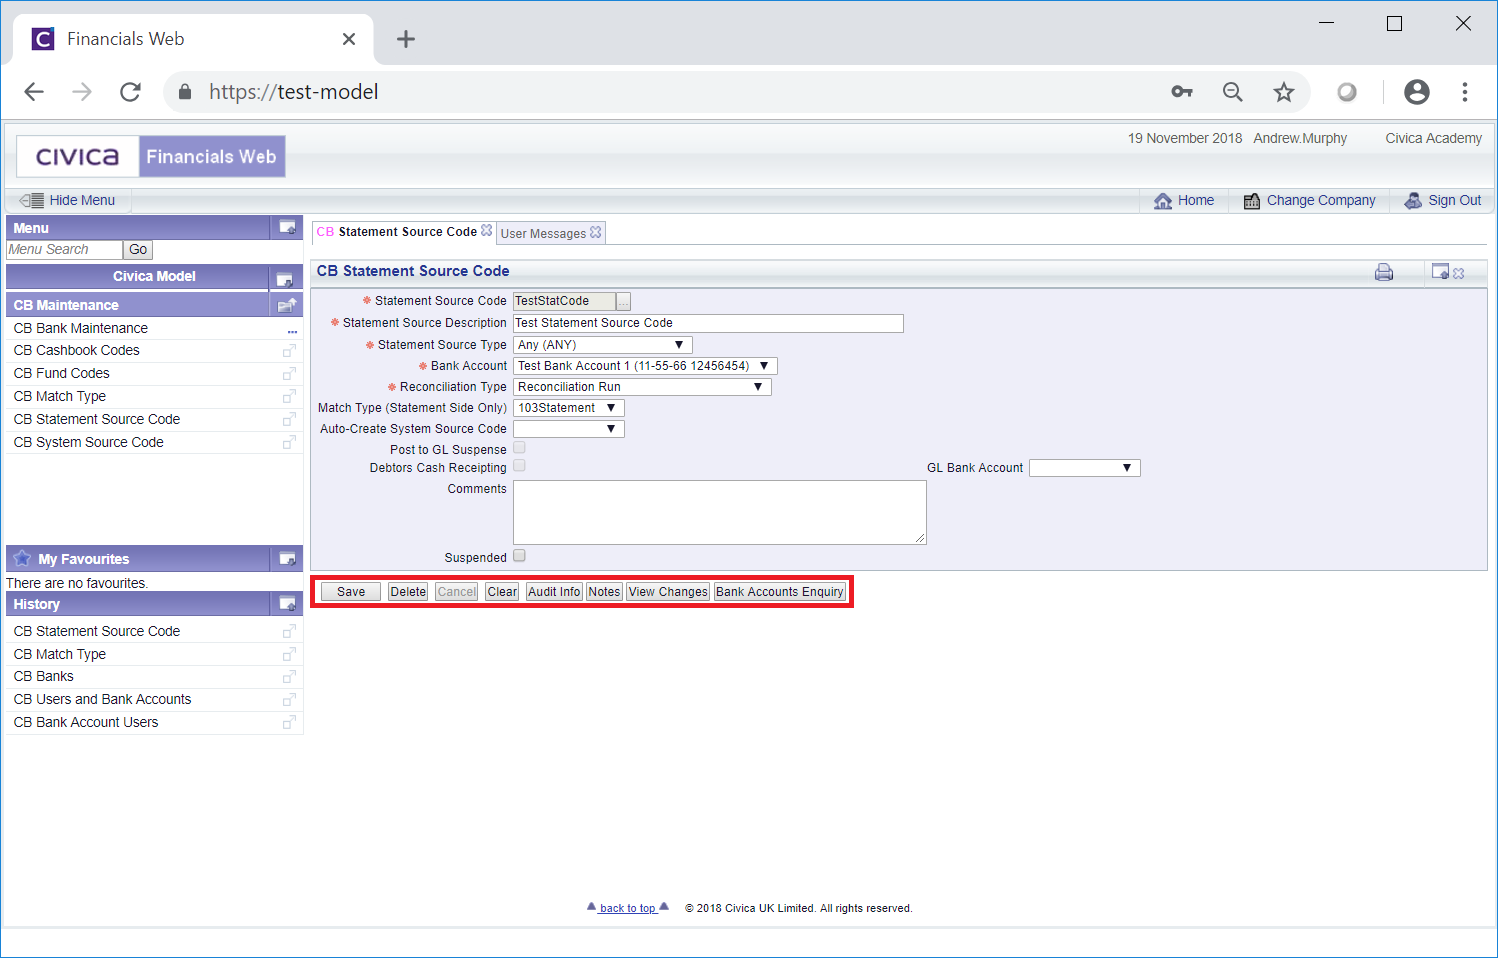
Task: Open CB Bank Maintenance menu item
Action: (81, 328)
